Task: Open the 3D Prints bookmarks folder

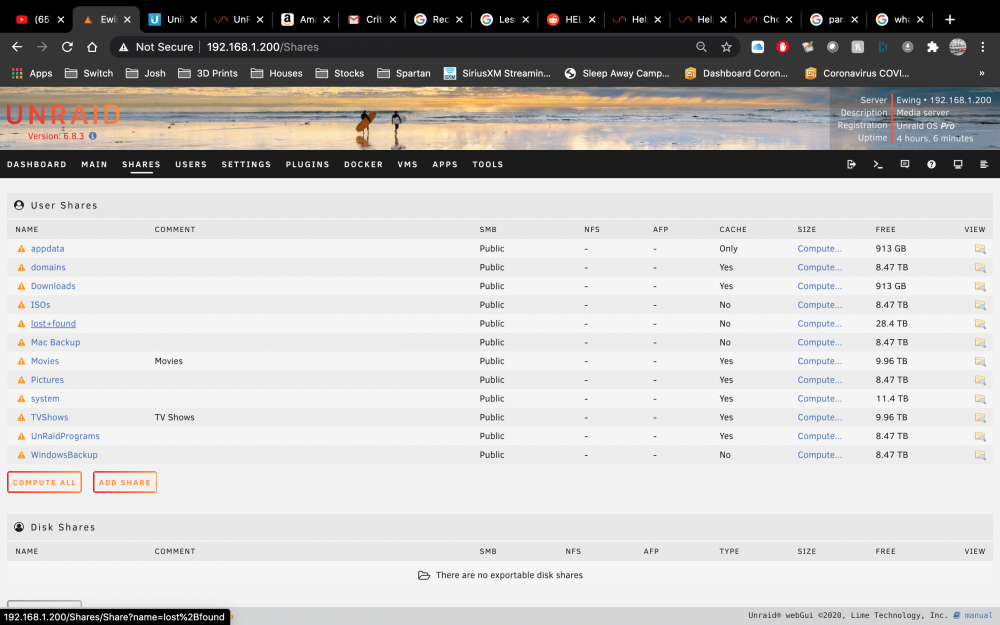Action: [x=208, y=73]
